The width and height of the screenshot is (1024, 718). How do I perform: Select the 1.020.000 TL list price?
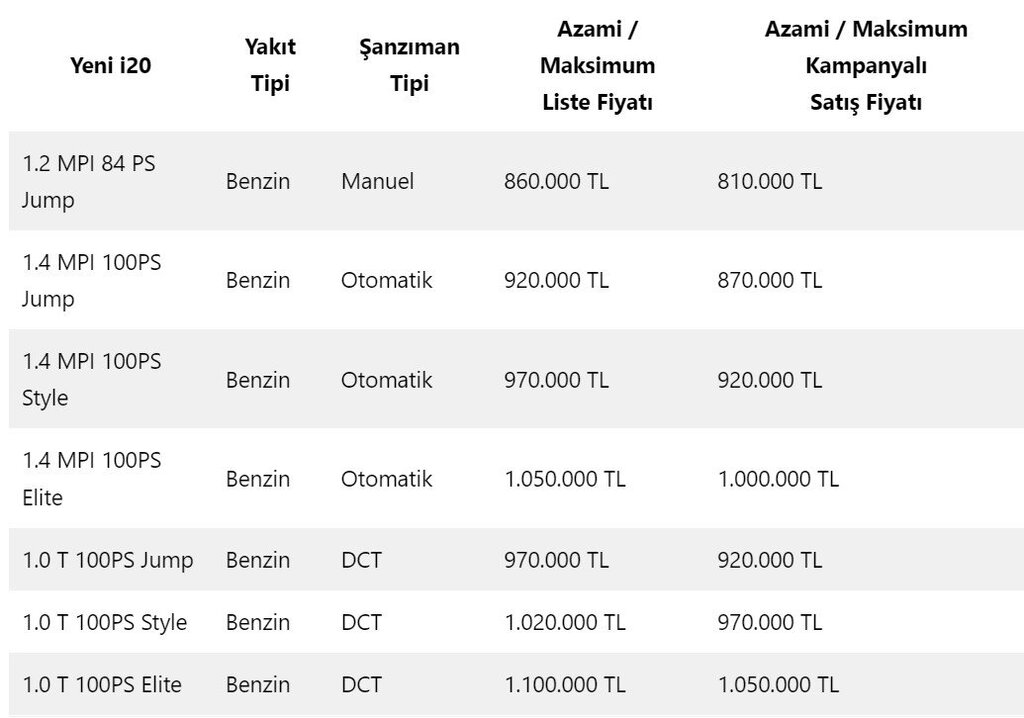point(565,623)
